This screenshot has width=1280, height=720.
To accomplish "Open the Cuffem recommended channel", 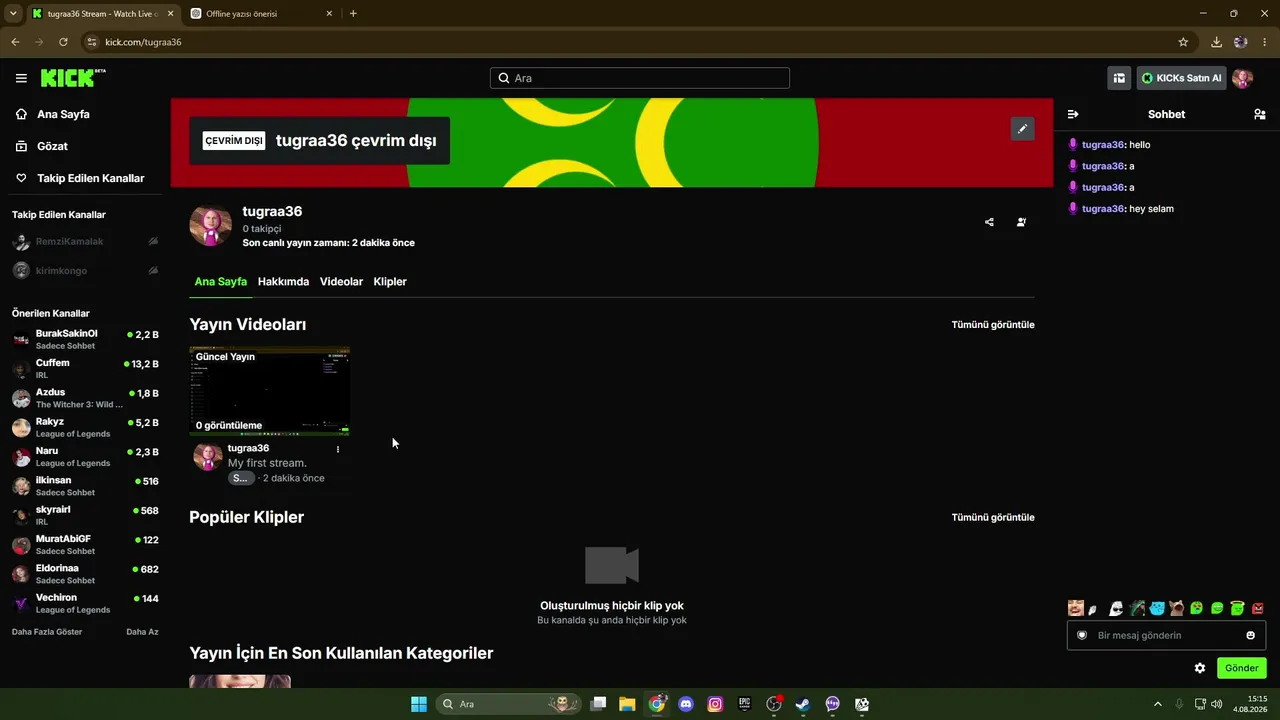I will pos(85,368).
